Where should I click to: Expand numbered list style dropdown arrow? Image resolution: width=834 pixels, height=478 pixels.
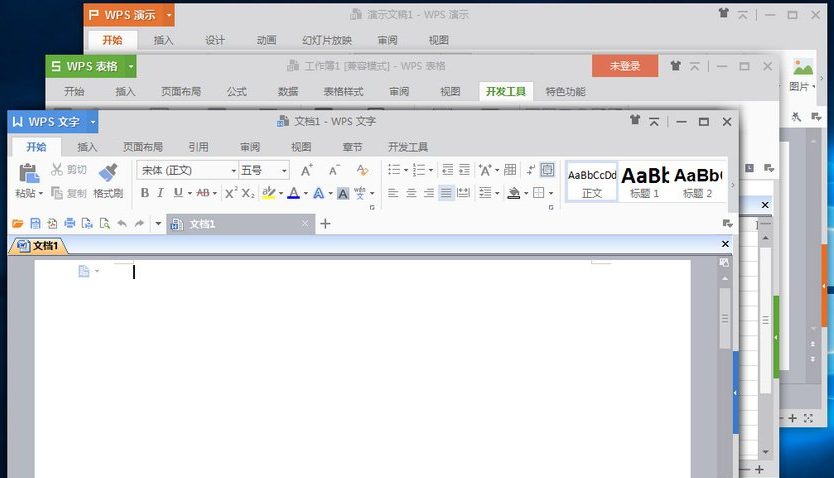(431, 170)
